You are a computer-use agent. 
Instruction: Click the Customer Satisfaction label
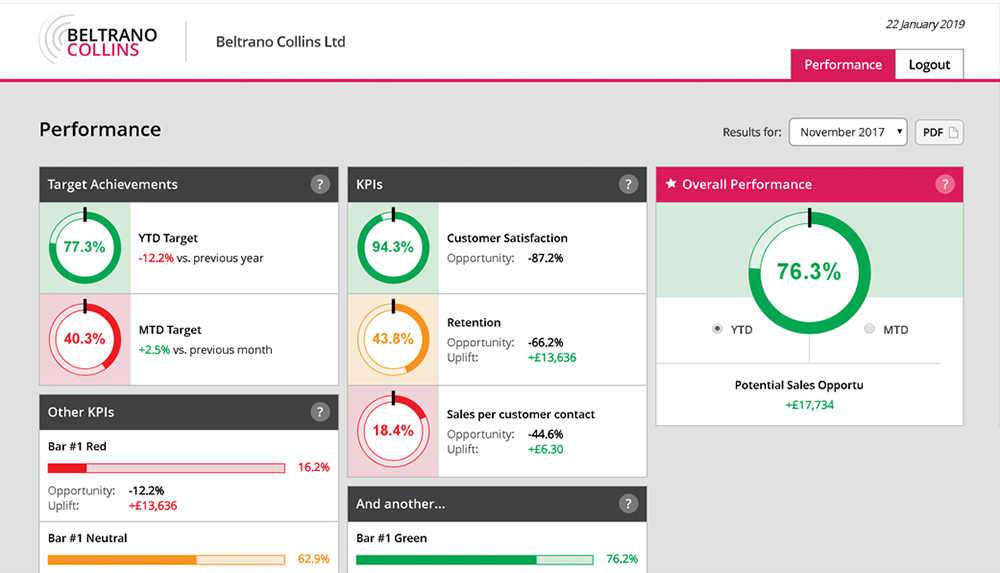coord(507,238)
